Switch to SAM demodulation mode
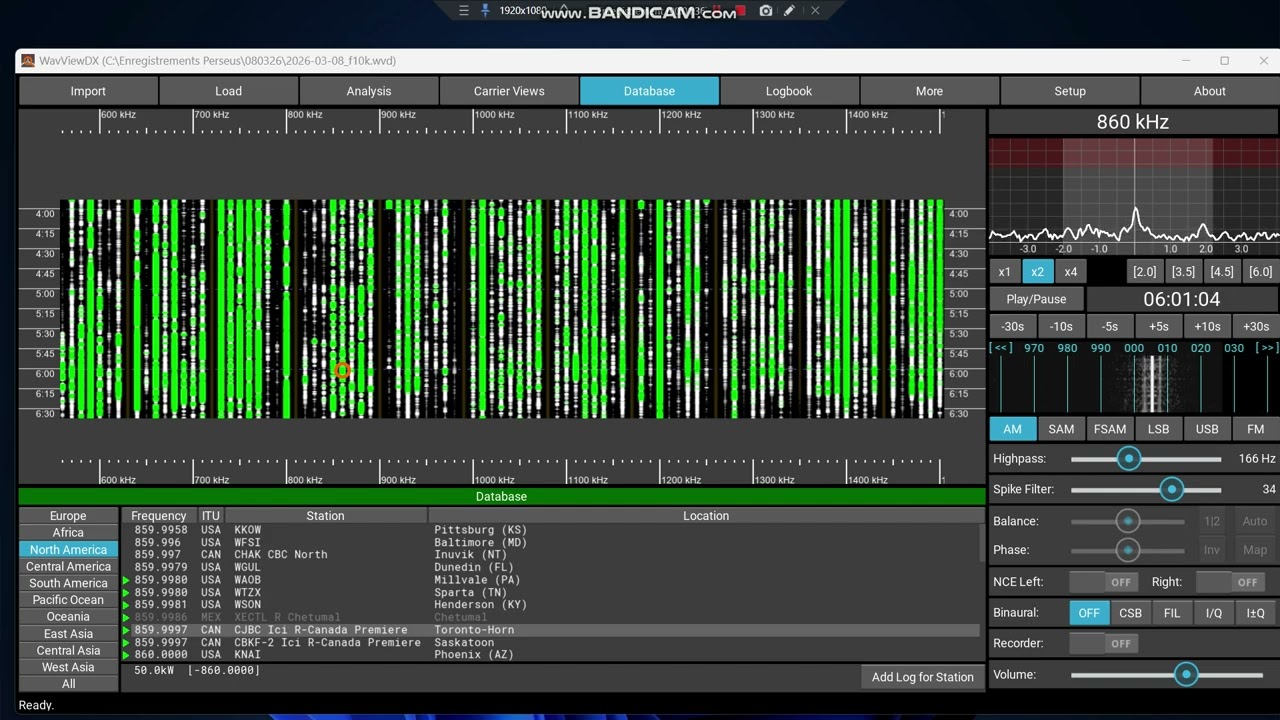 [1061, 429]
